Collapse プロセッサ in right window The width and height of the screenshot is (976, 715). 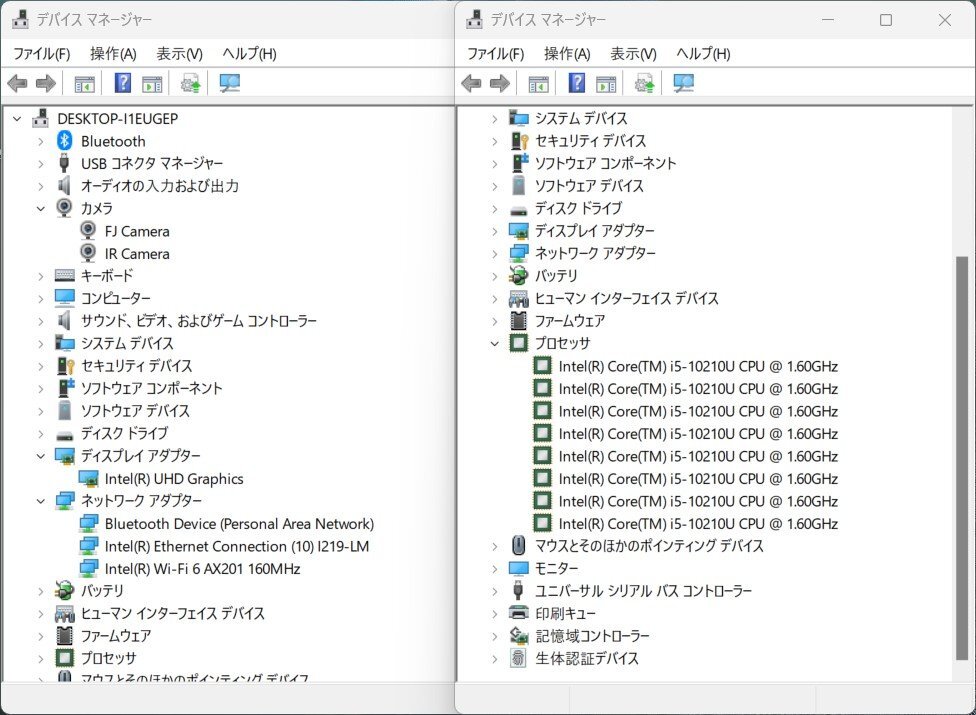click(x=494, y=343)
